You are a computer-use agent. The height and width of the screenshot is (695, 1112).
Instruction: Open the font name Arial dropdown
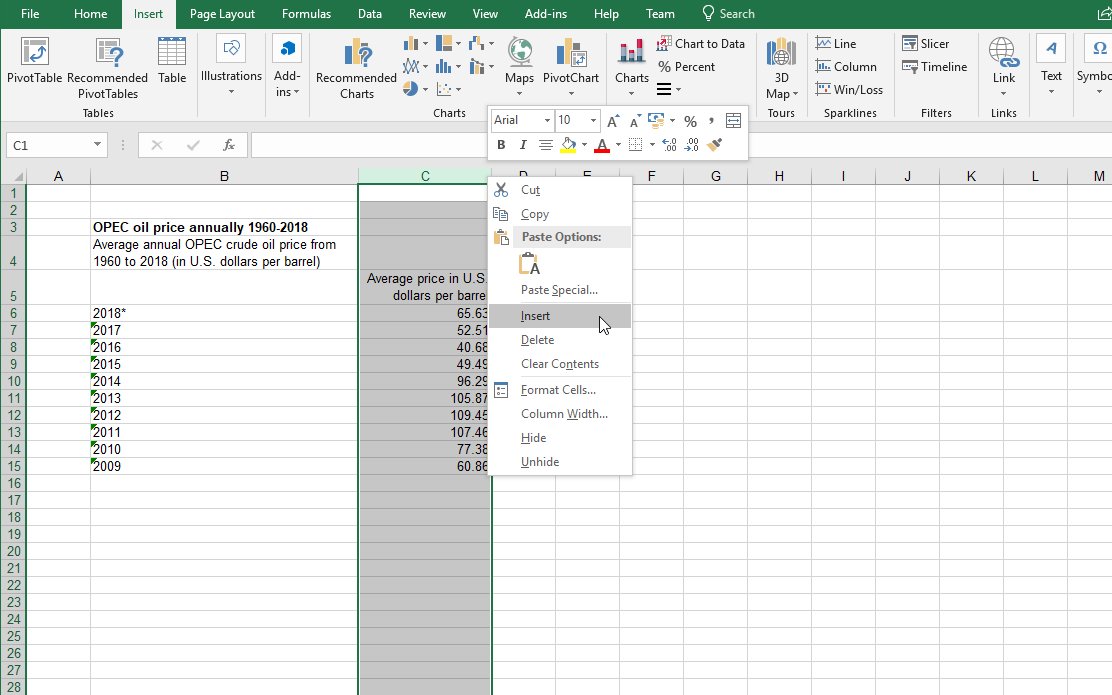[x=547, y=121]
